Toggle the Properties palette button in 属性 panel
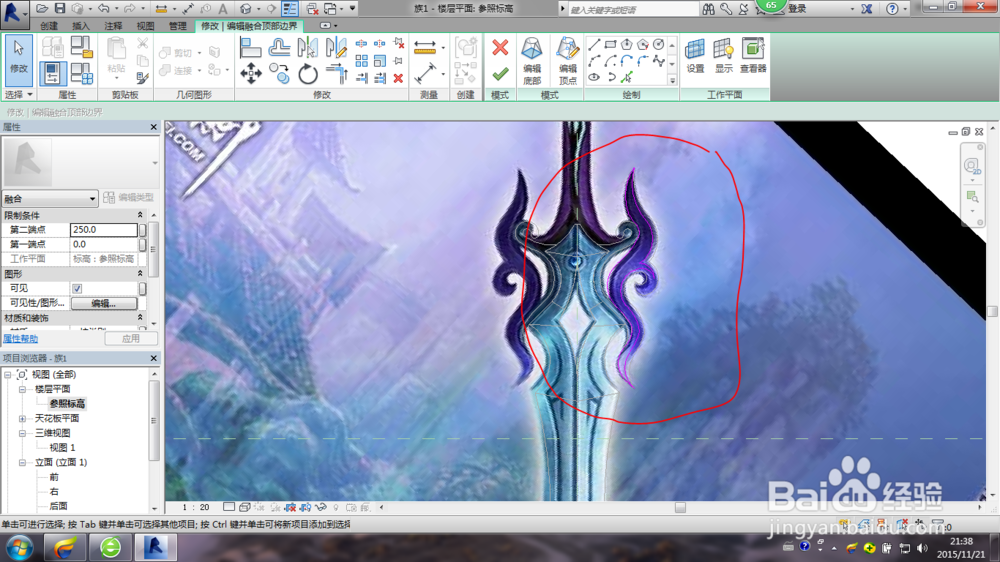Viewport: 1000px width, 562px height. (52, 73)
